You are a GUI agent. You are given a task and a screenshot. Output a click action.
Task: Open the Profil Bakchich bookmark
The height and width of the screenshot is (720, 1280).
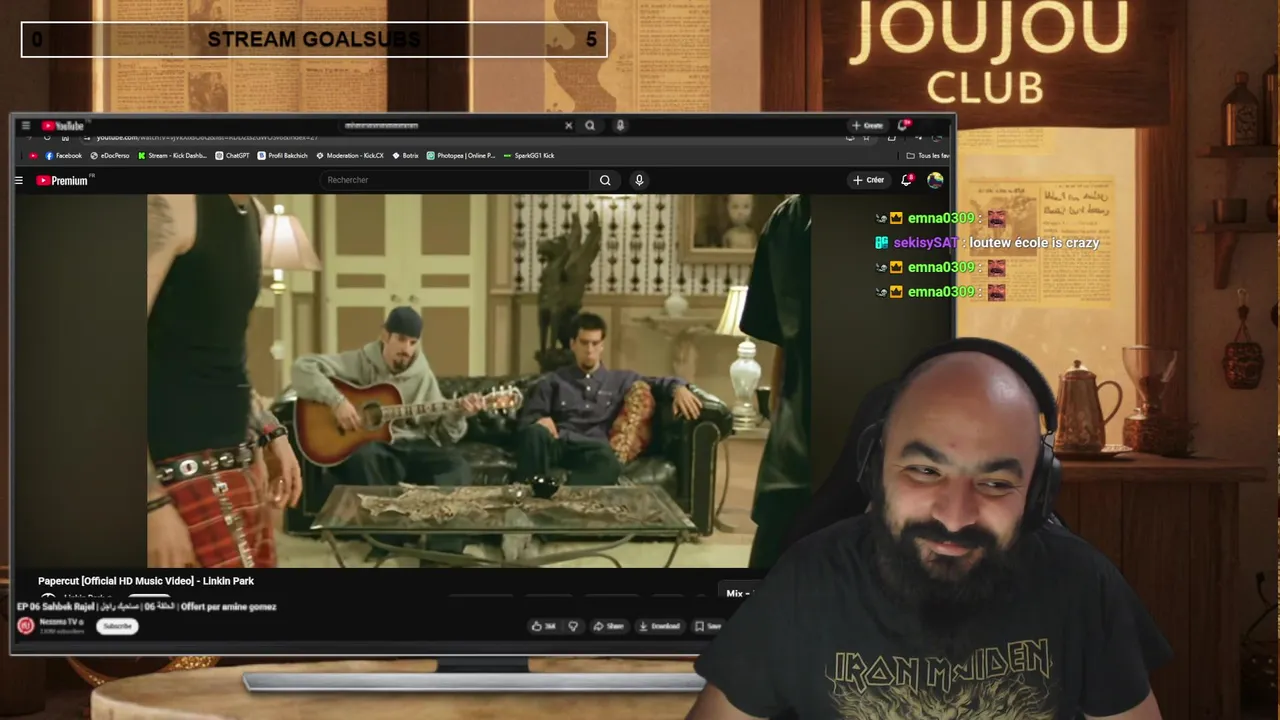pyautogui.click(x=283, y=156)
